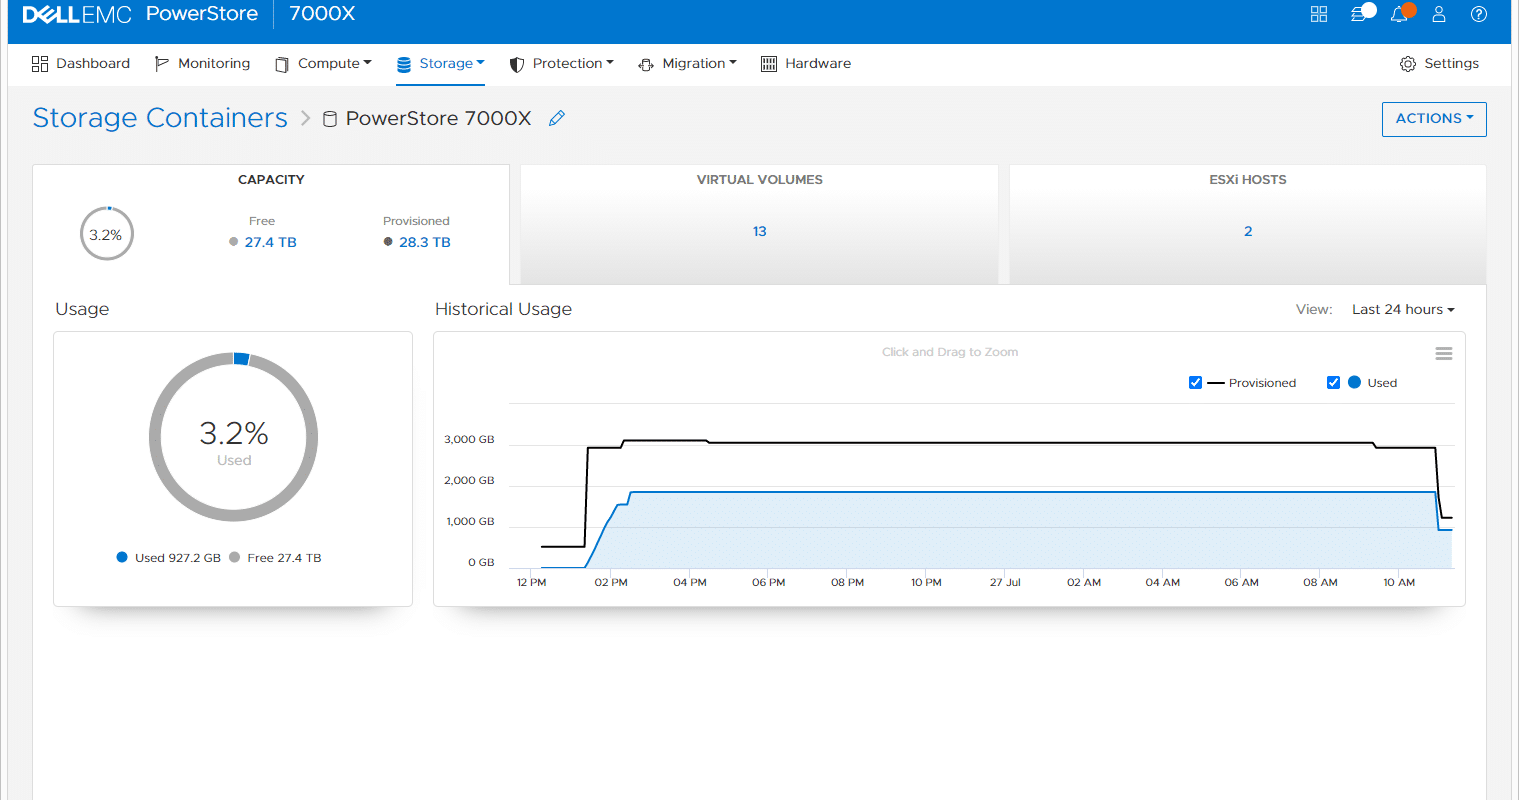Image resolution: width=1519 pixels, height=800 pixels.
Task: Click the Free 27.4 TB donut legend entry
Action: pos(275,558)
